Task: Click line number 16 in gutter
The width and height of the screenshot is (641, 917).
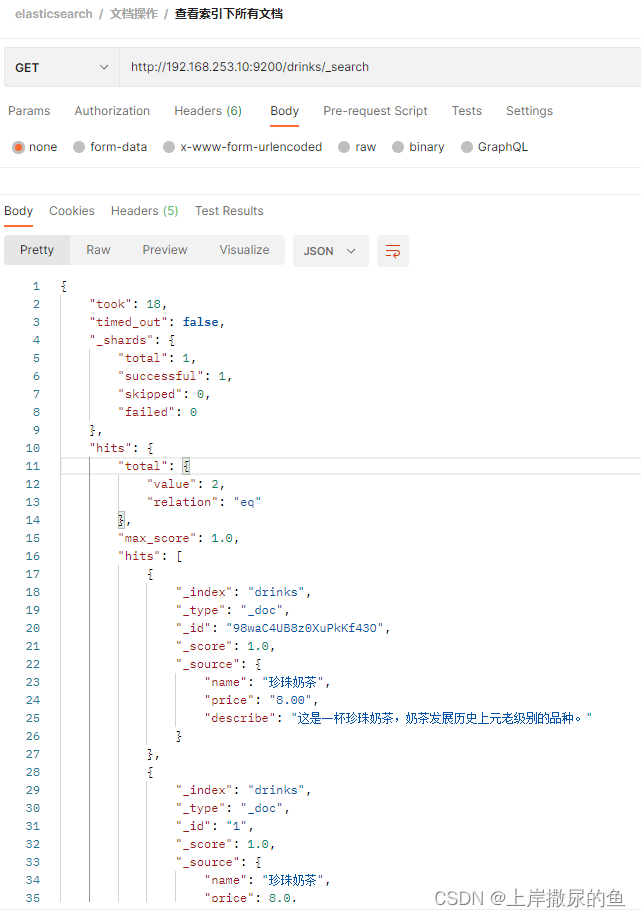Action: pyautogui.click(x=33, y=556)
